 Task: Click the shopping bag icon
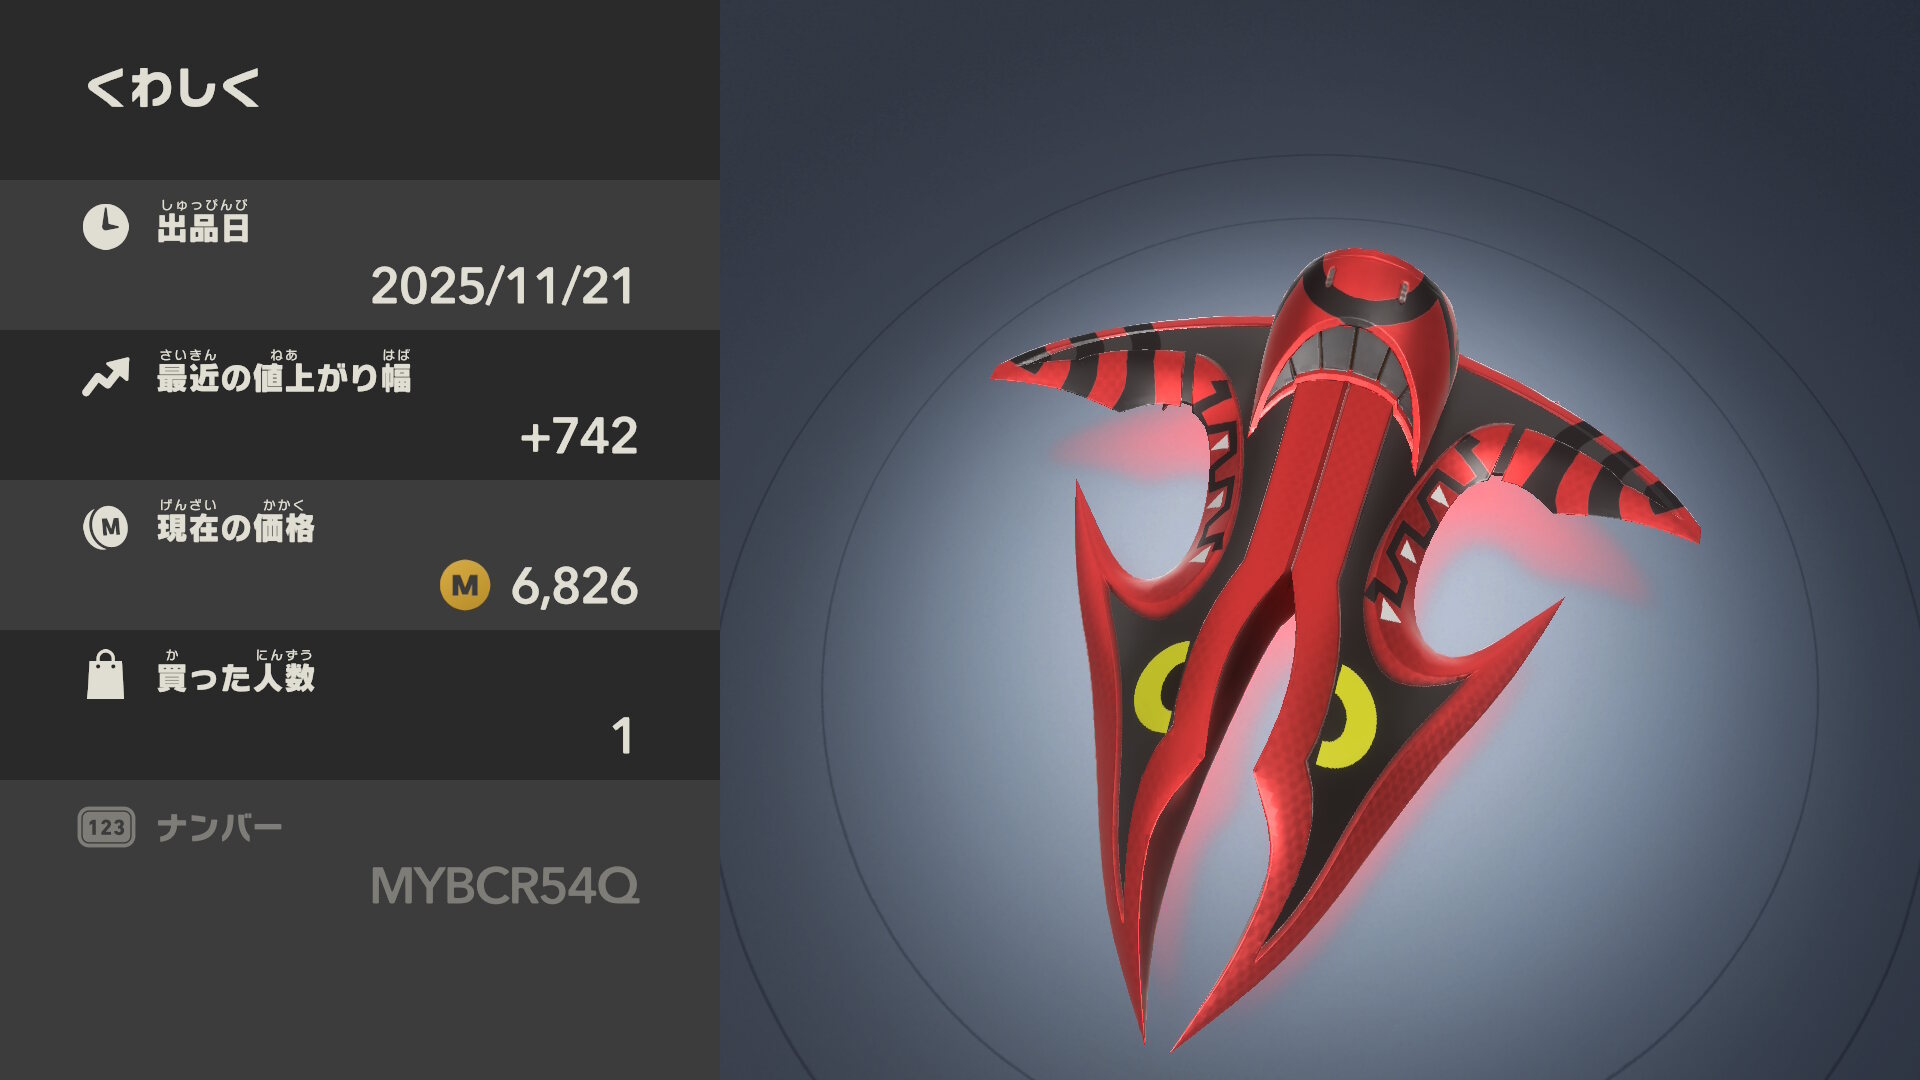coord(105,675)
